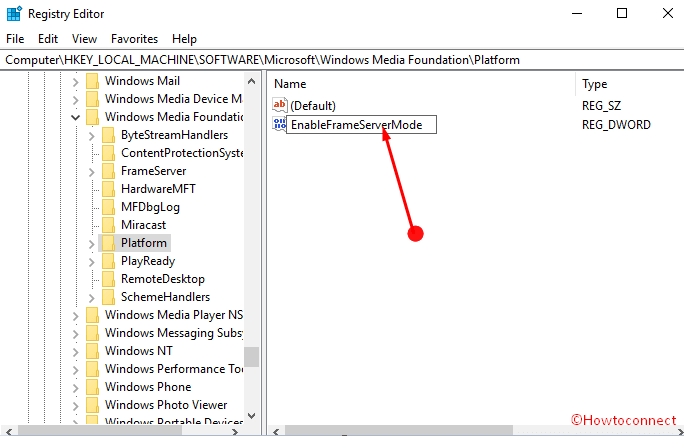The image size is (684, 436).
Task: Collapse the Windows Media Foundation key
Action: [x=75, y=117]
